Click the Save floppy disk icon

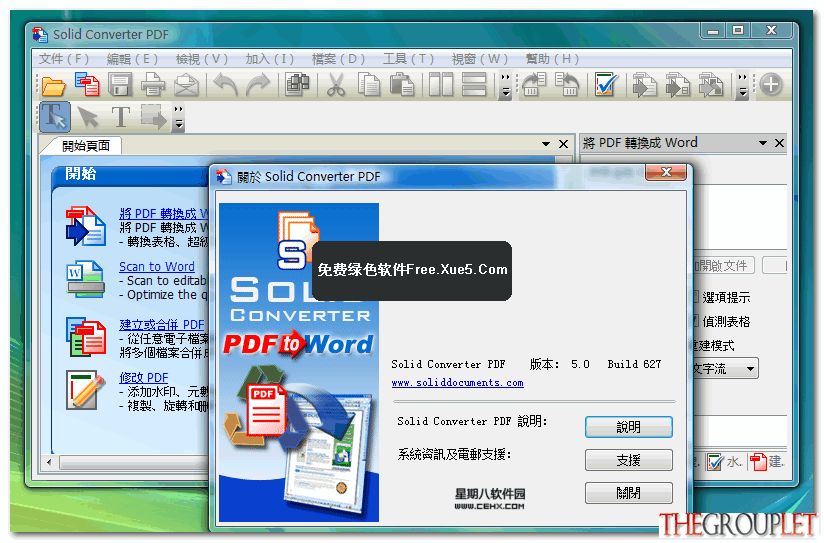point(120,85)
